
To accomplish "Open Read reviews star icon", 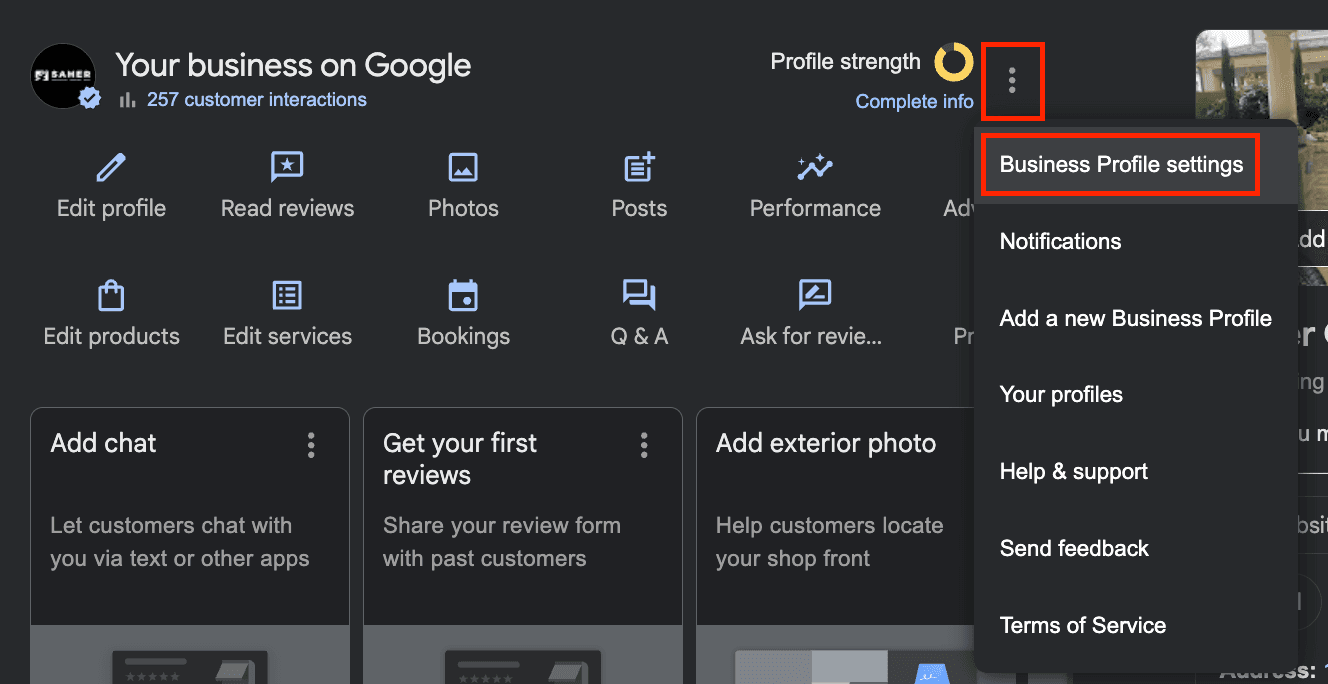I will pyautogui.click(x=287, y=168).
